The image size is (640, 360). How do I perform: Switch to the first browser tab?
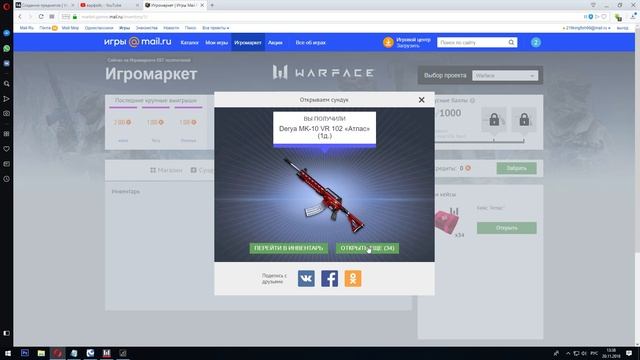(44, 5)
